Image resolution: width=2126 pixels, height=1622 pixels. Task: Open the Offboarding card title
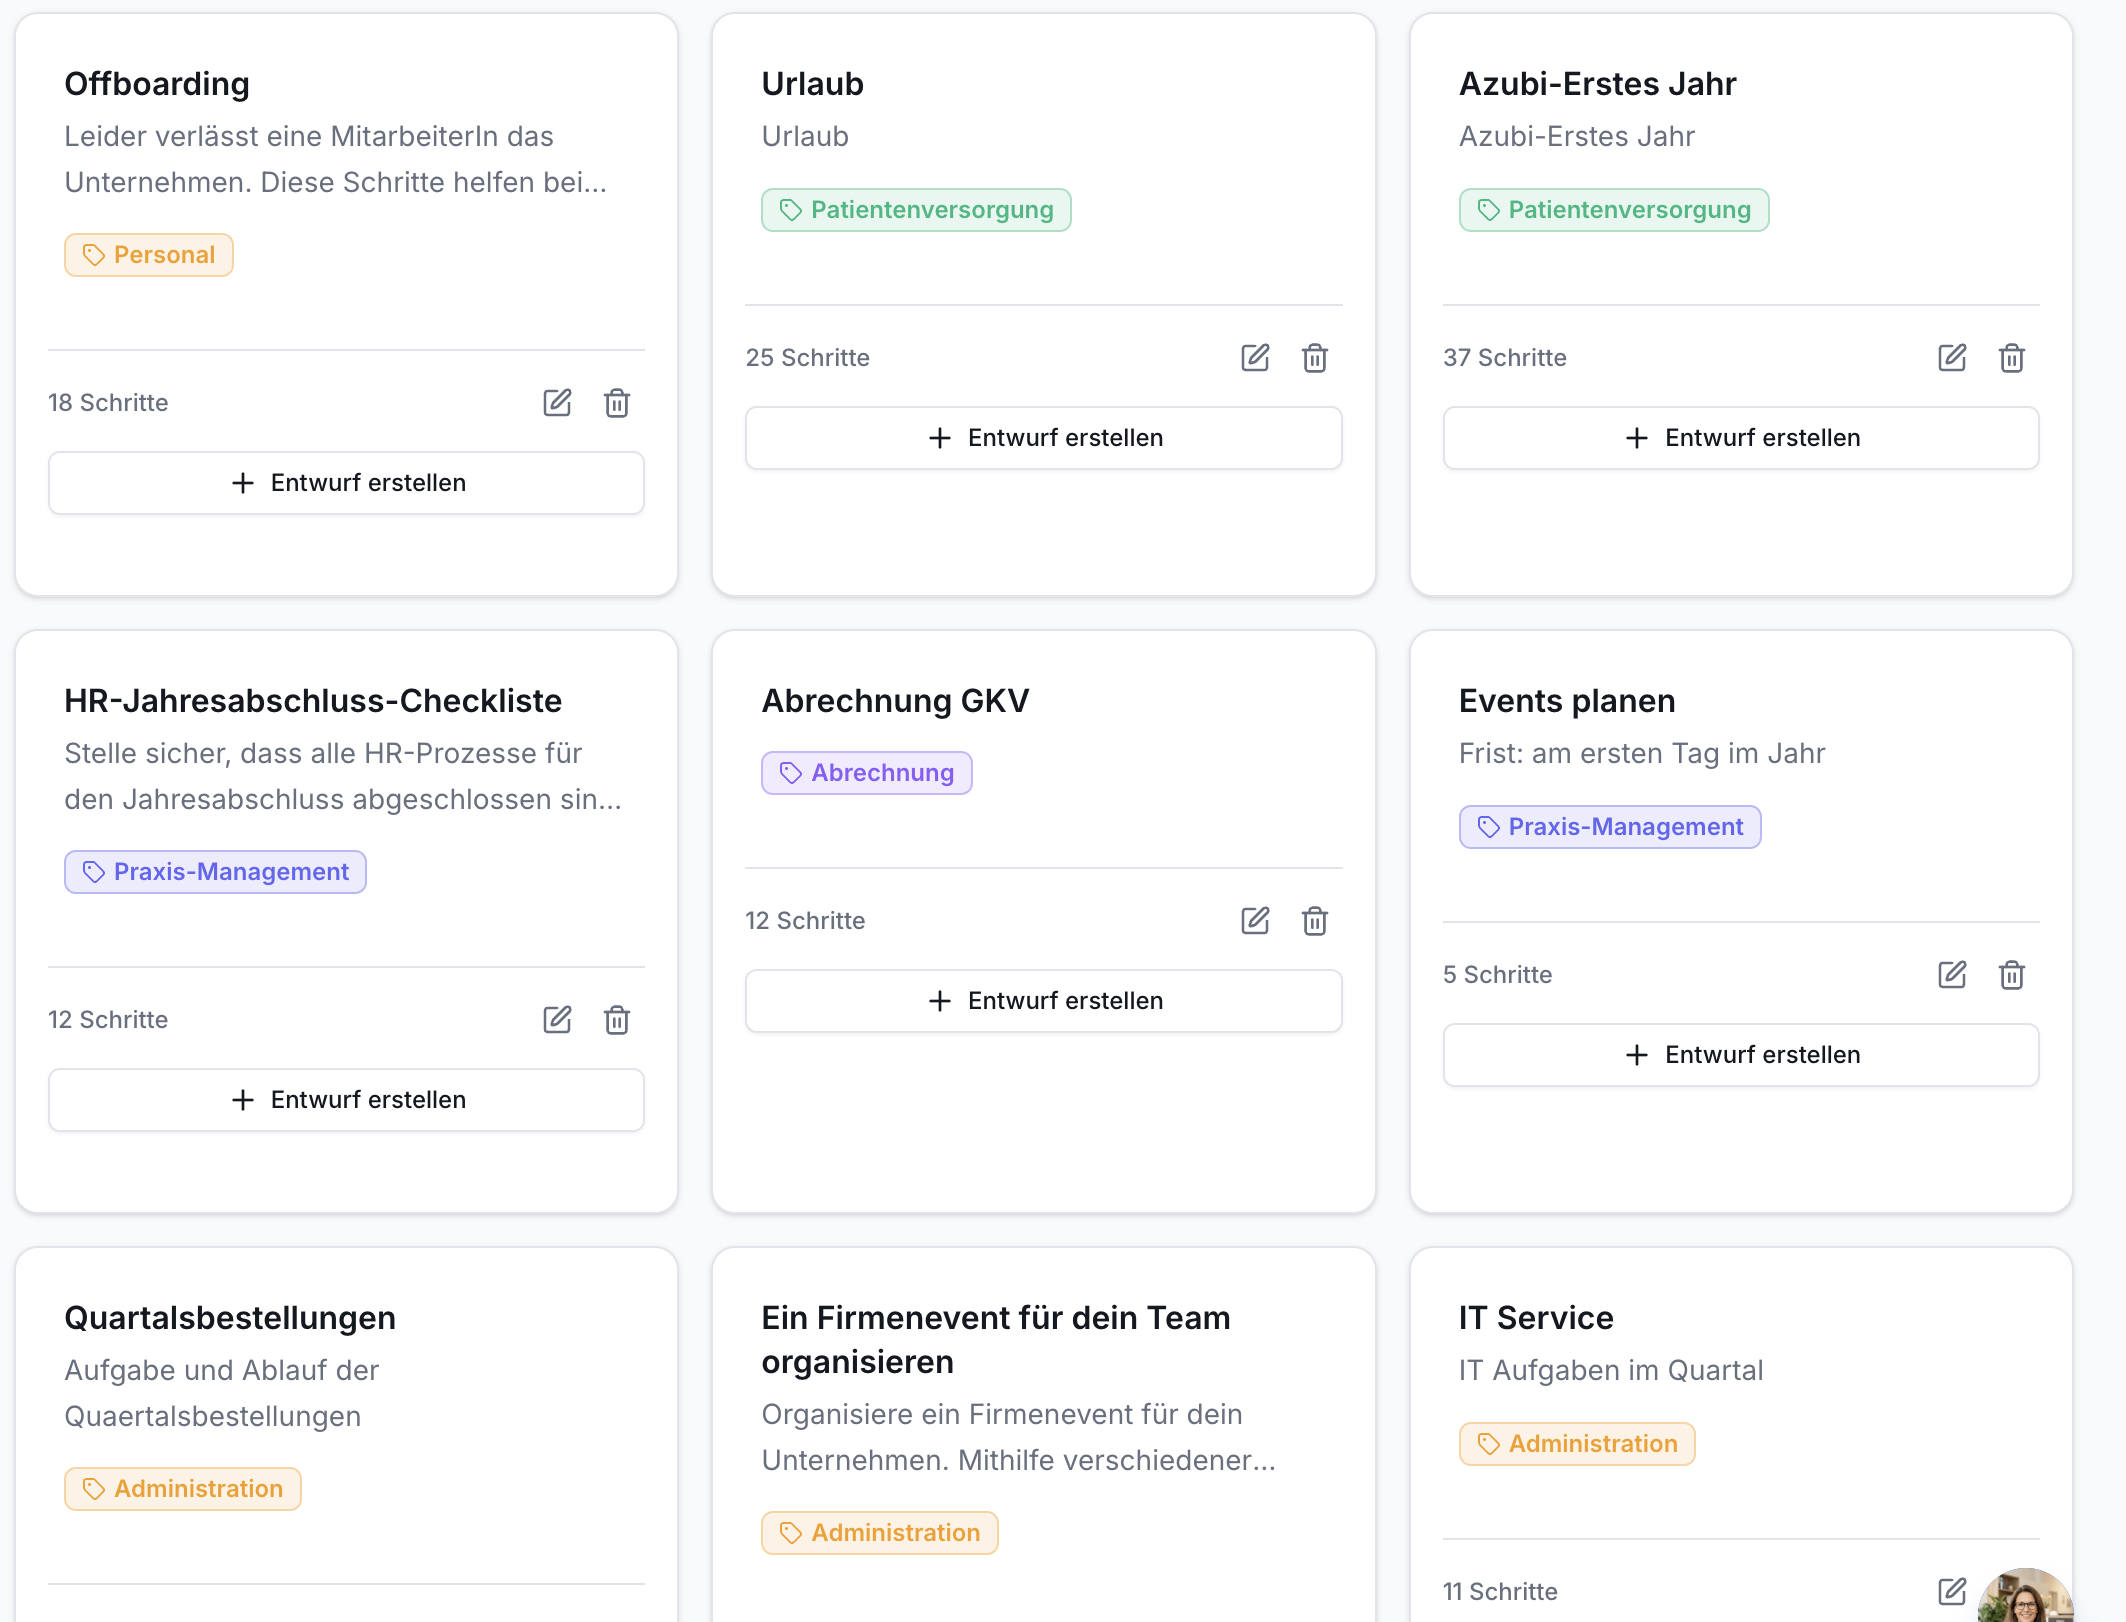(x=157, y=84)
